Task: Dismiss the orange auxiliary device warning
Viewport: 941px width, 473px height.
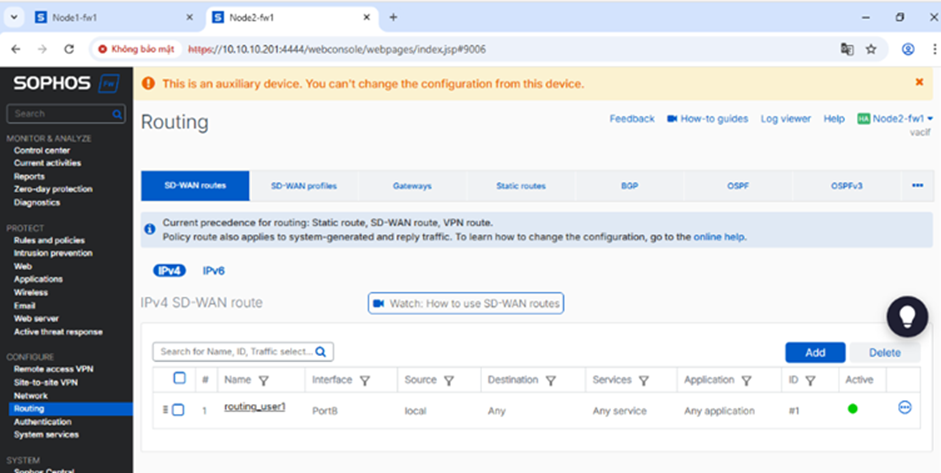Action: [x=919, y=83]
